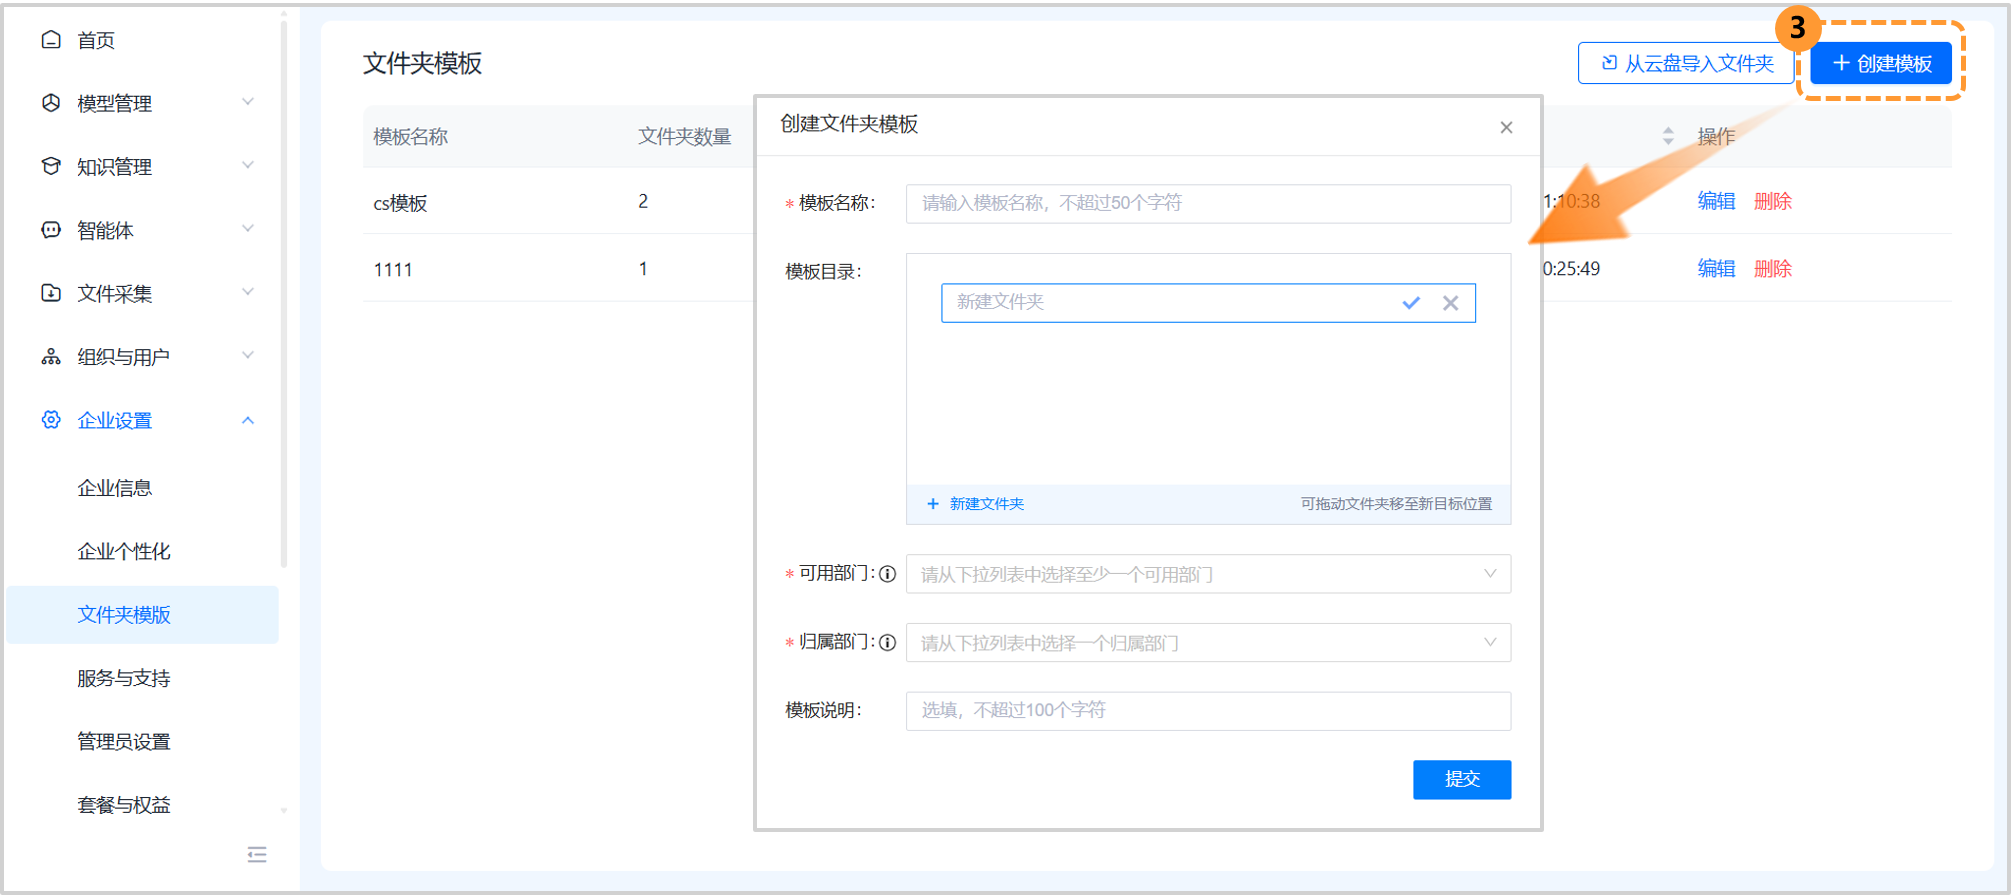Click the 文件夹数量 column header
Image resolution: width=2011 pixels, height=895 pixels.
(685, 136)
